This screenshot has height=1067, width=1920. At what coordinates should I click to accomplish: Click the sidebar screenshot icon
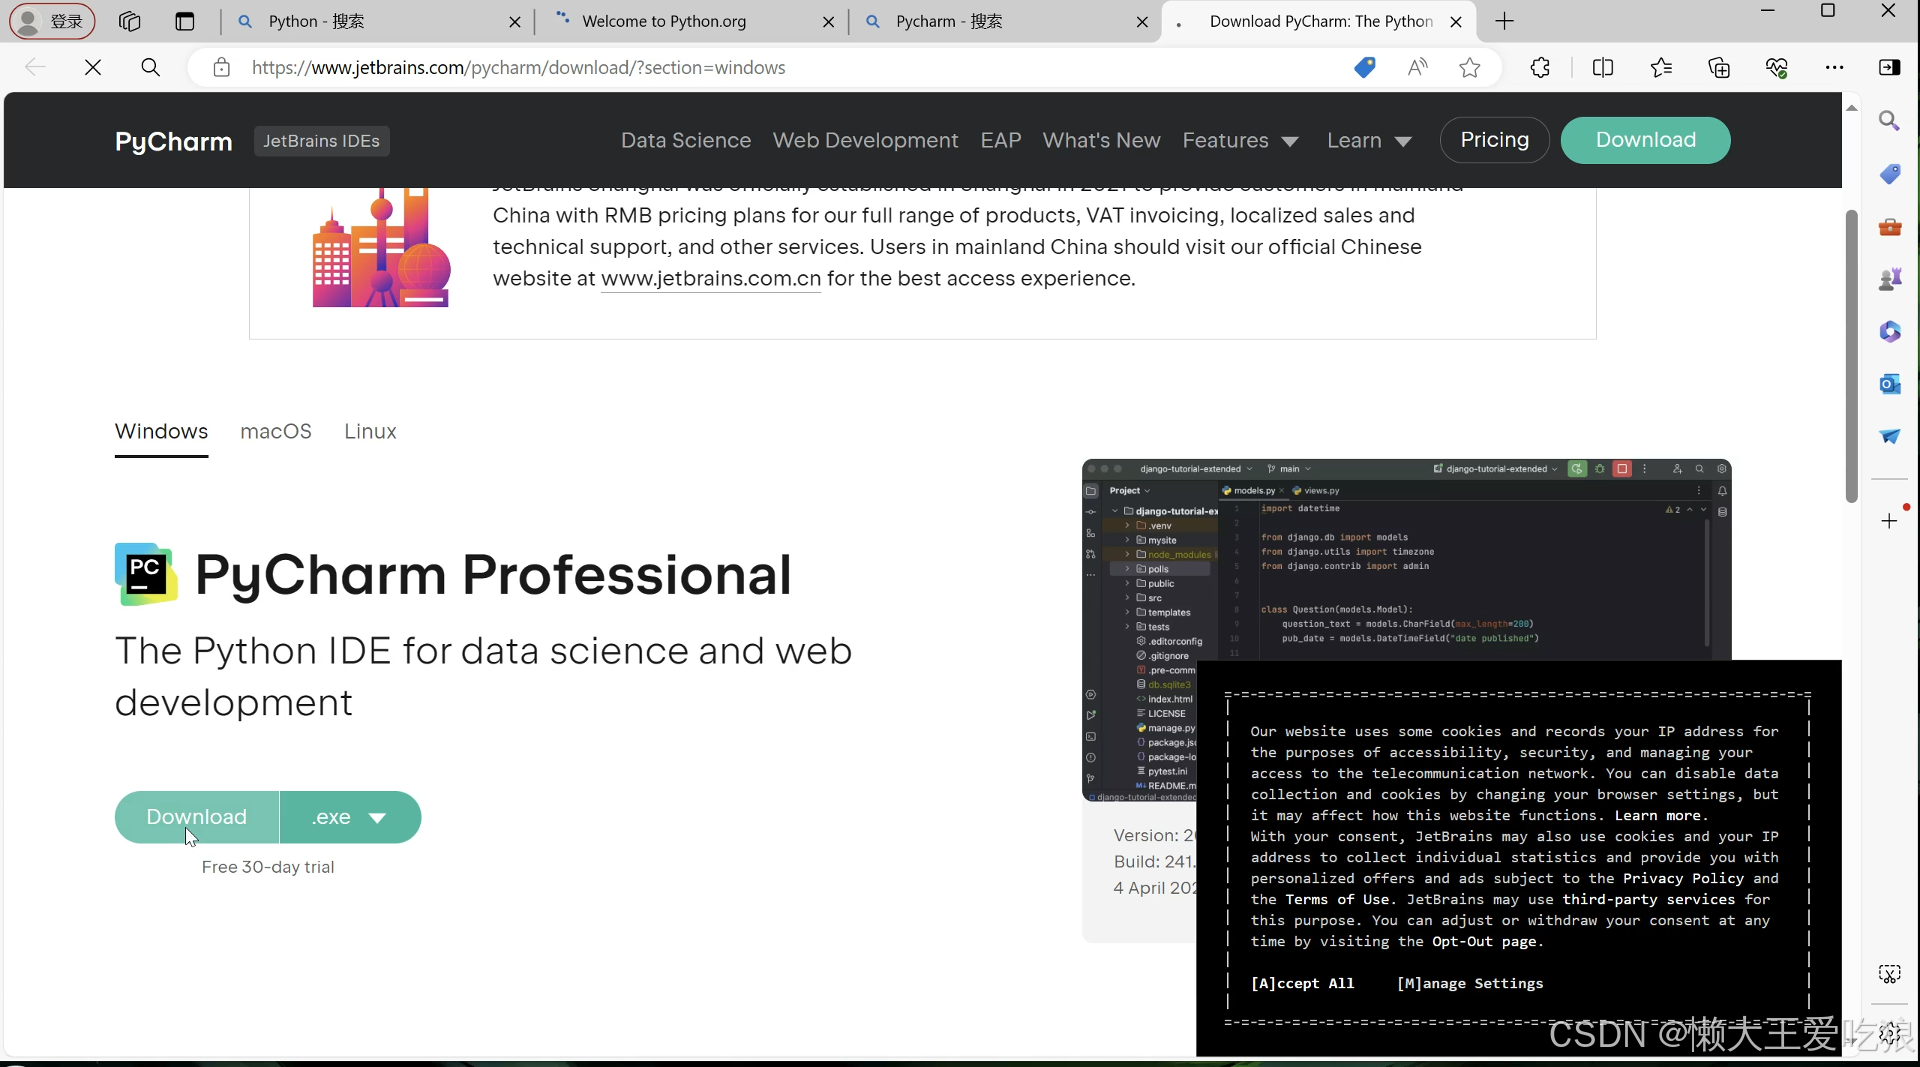point(1890,974)
